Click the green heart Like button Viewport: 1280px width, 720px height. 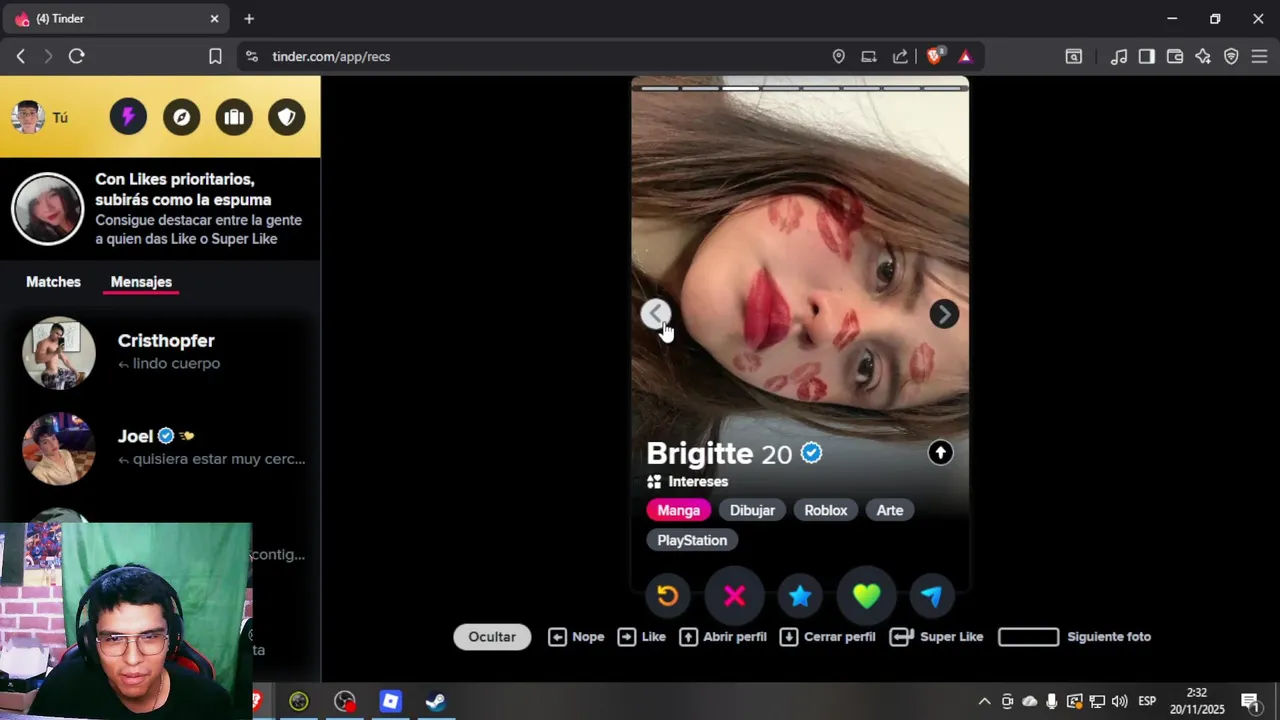tap(866, 596)
